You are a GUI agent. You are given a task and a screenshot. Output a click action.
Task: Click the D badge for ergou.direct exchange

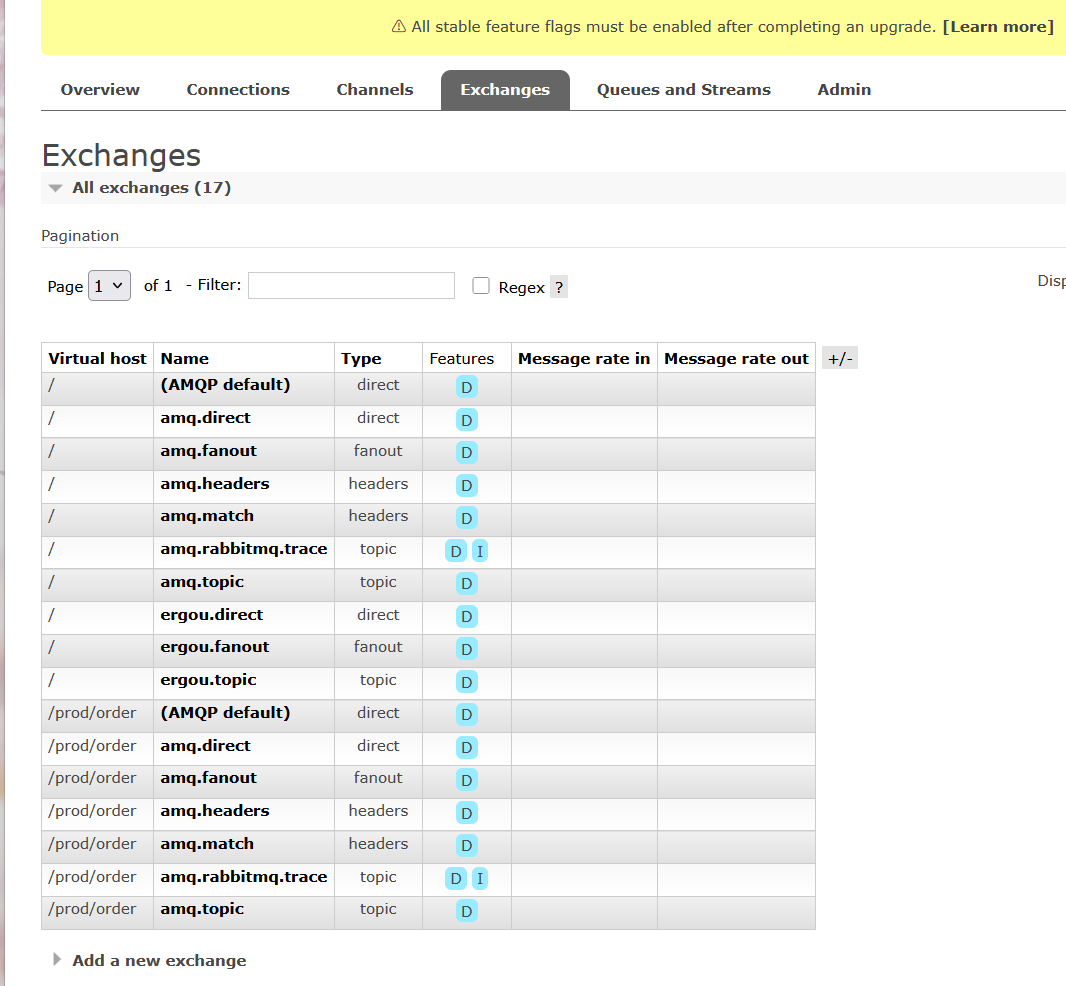(466, 616)
